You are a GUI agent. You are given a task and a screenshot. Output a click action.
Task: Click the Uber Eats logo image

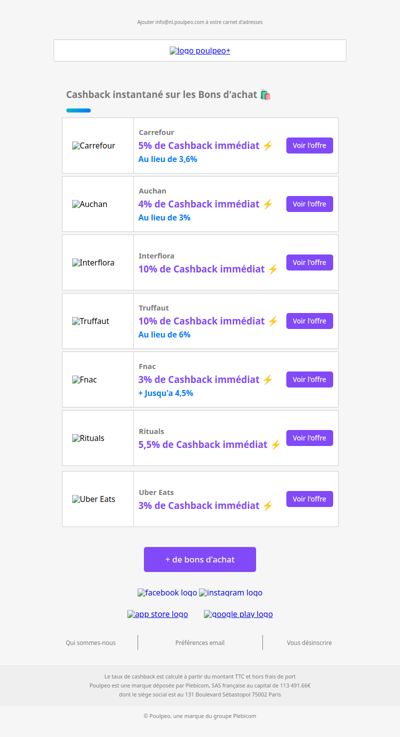pos(94,499)
